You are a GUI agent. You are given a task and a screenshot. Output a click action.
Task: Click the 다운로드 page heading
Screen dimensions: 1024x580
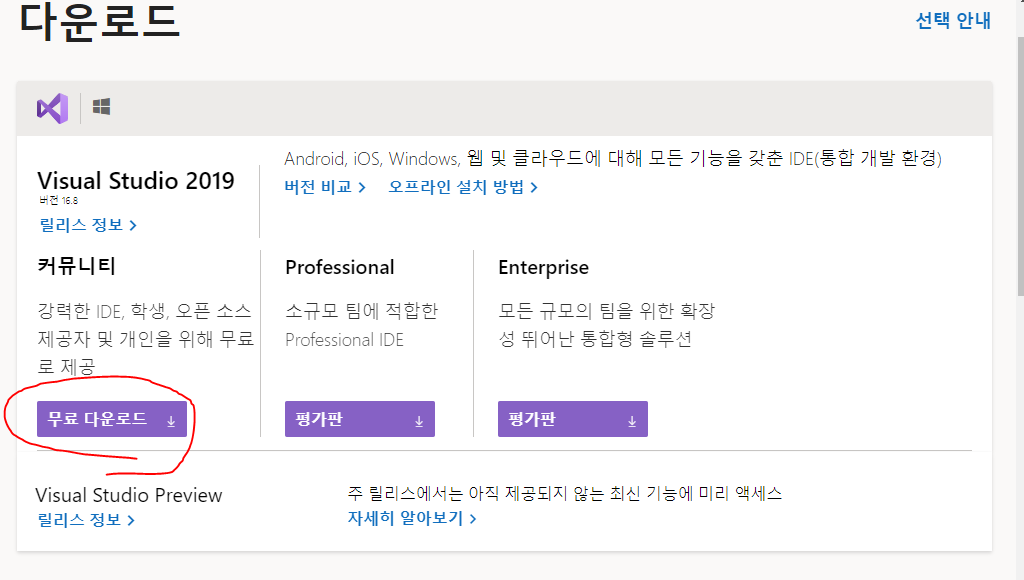point(99,21)
